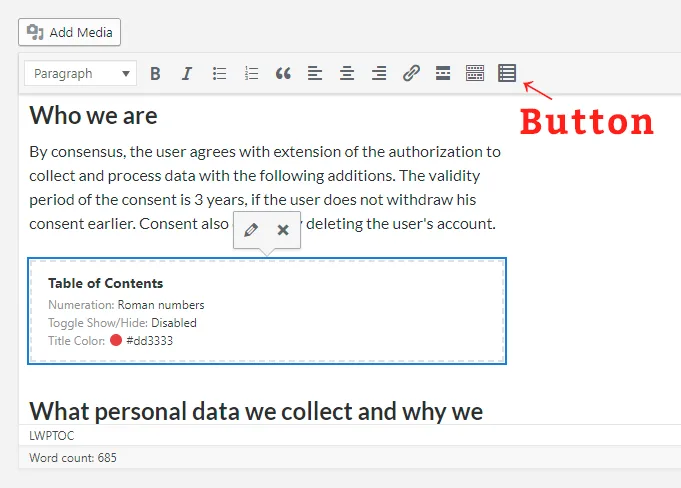The width and height of the screenshot is (681, 488).
Task: Select the Table of Contents shortcode block
Action: [267, 311]
